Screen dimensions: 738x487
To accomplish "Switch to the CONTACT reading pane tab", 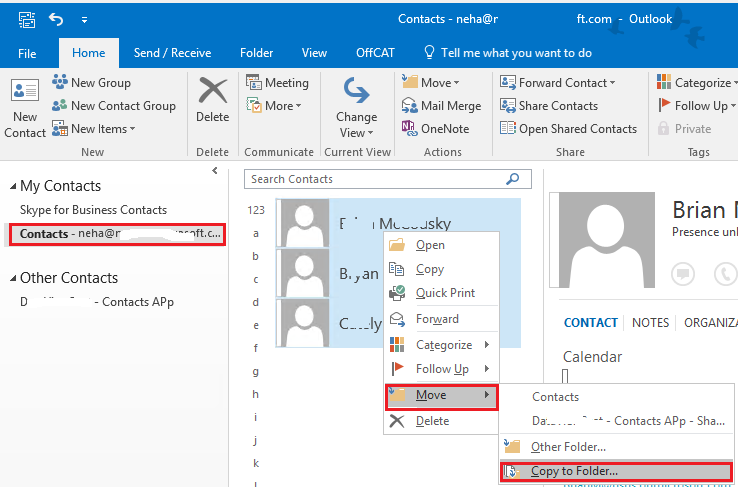I will click(591, 323).
